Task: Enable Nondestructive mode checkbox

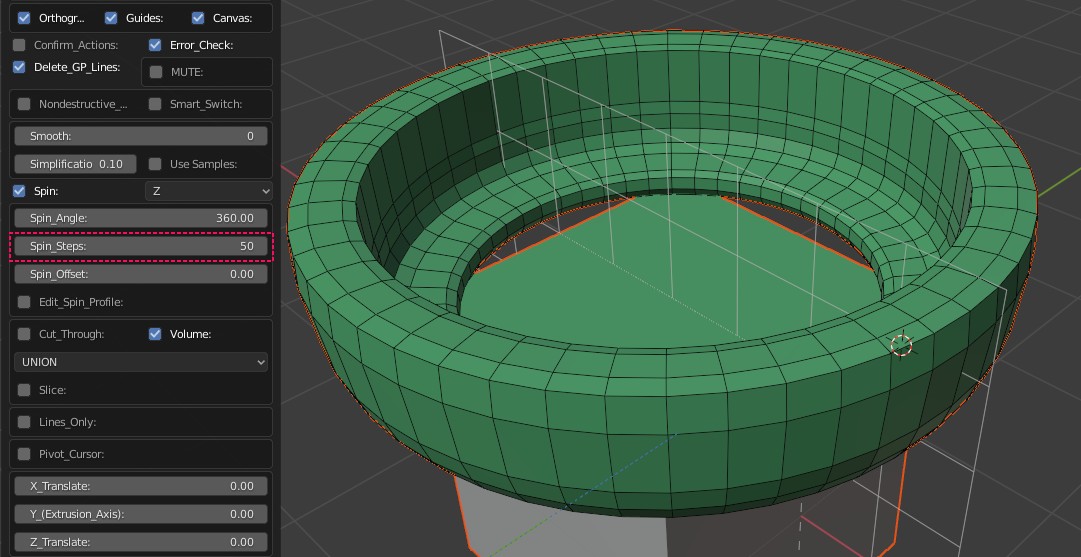Action: (24, 104)
